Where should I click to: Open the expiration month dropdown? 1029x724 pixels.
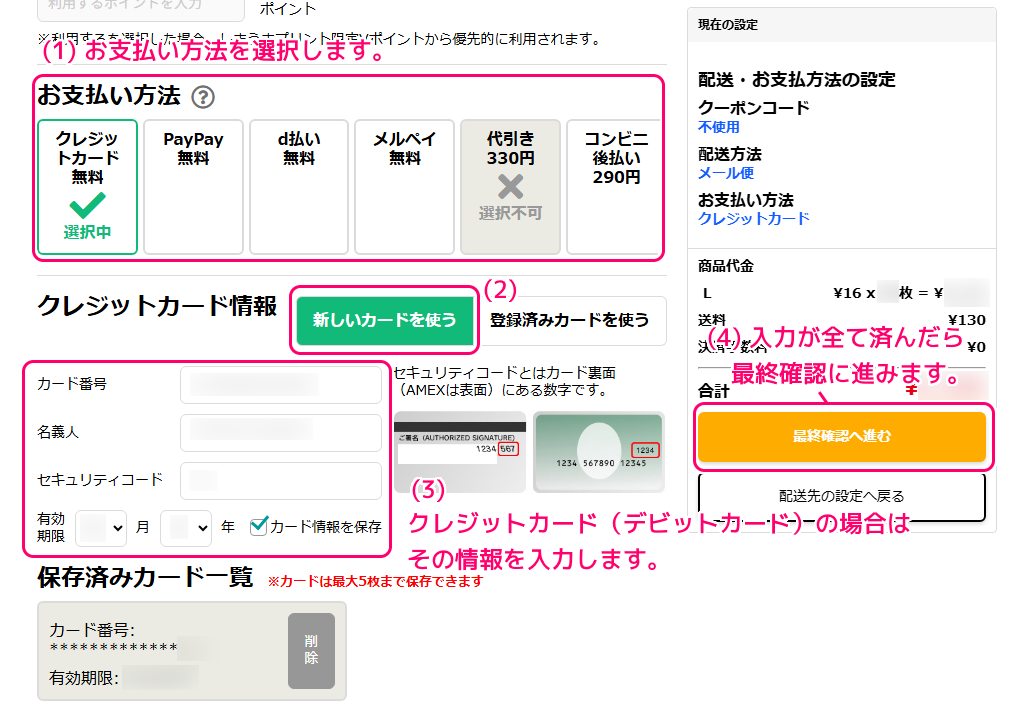pyautogui.click(x=101, y=527)
